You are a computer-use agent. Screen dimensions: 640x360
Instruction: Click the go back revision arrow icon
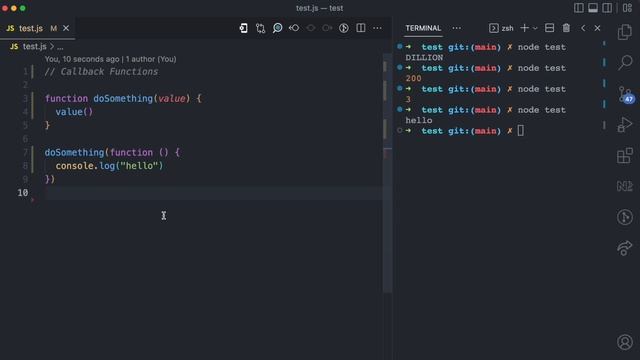click(294, 28)
